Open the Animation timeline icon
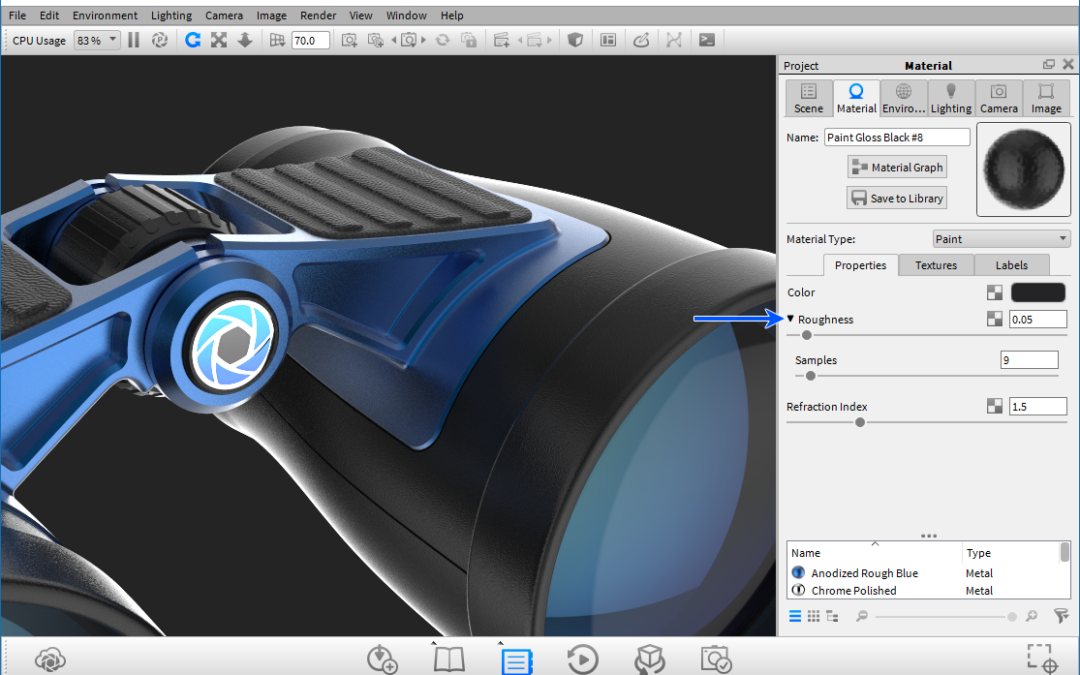 (x=583, y=659)
